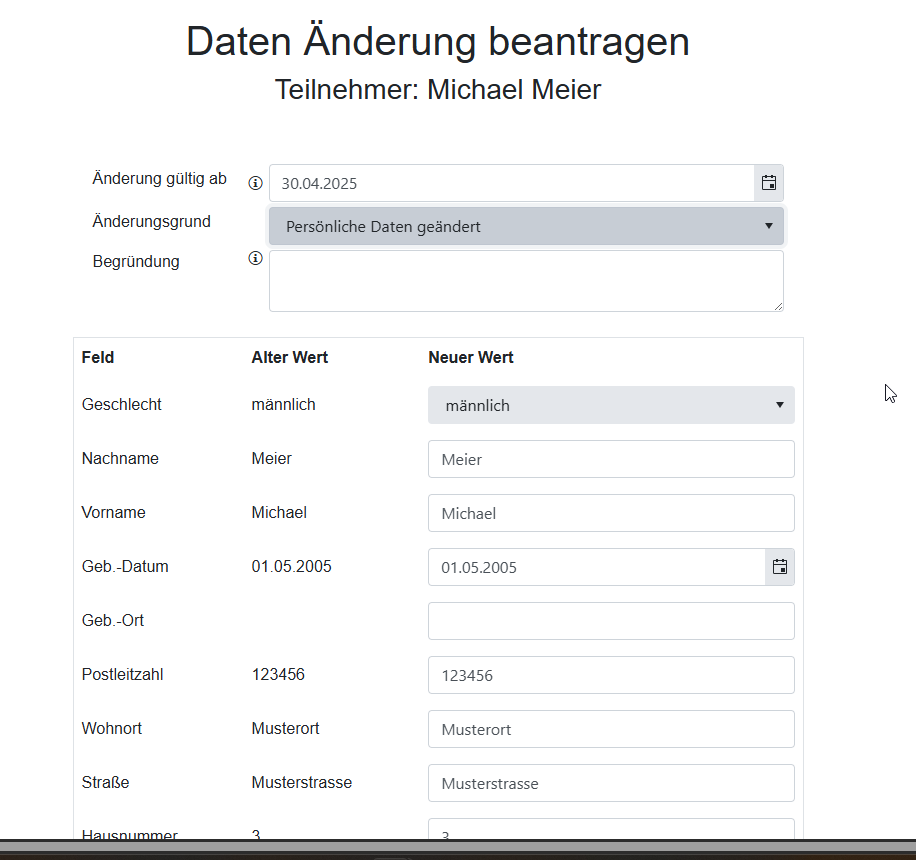The image size is (916, 860).
Task: Click the 'Änderungsgrund' label
Action: tap(152, 222)
